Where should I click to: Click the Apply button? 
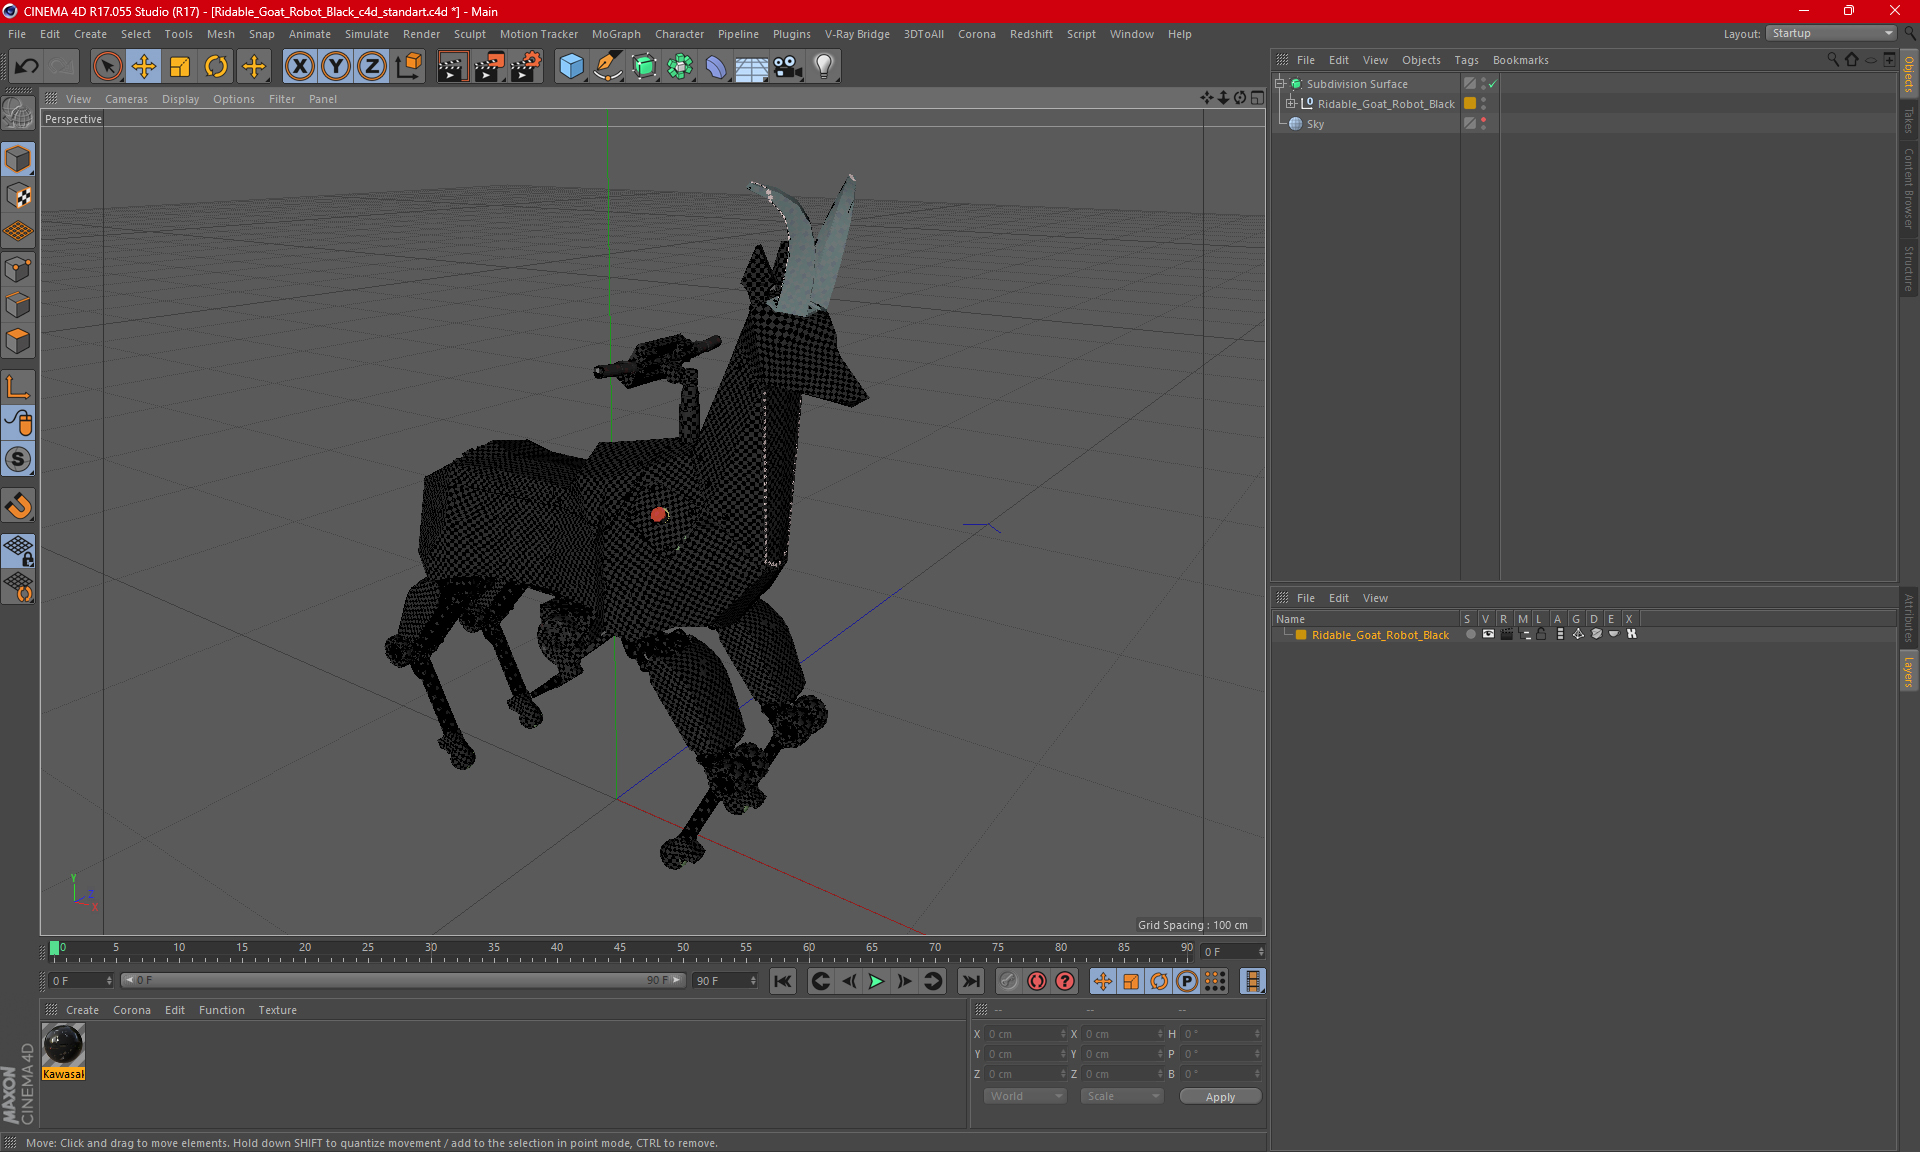tap(1220, 1097)
